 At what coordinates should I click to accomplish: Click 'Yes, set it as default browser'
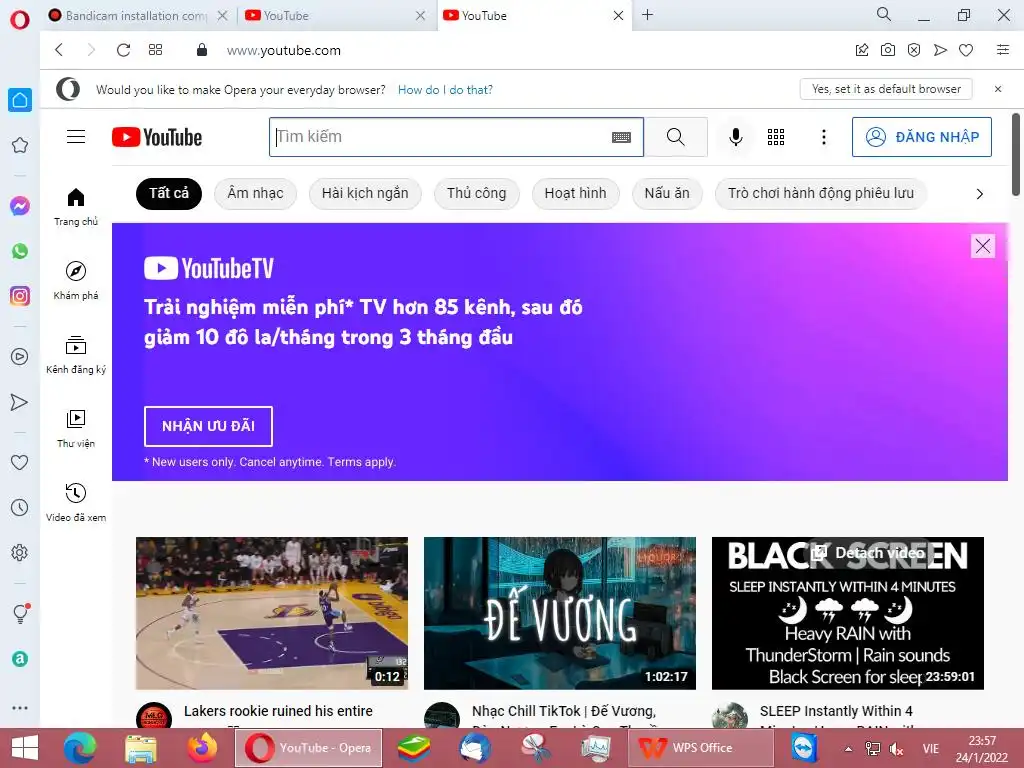click(x=886, y=89)
